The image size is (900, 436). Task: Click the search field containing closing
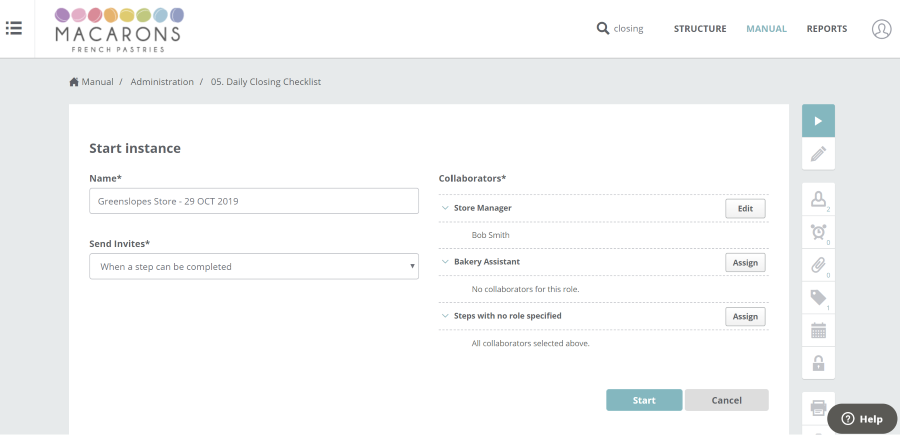coord(629,29)
